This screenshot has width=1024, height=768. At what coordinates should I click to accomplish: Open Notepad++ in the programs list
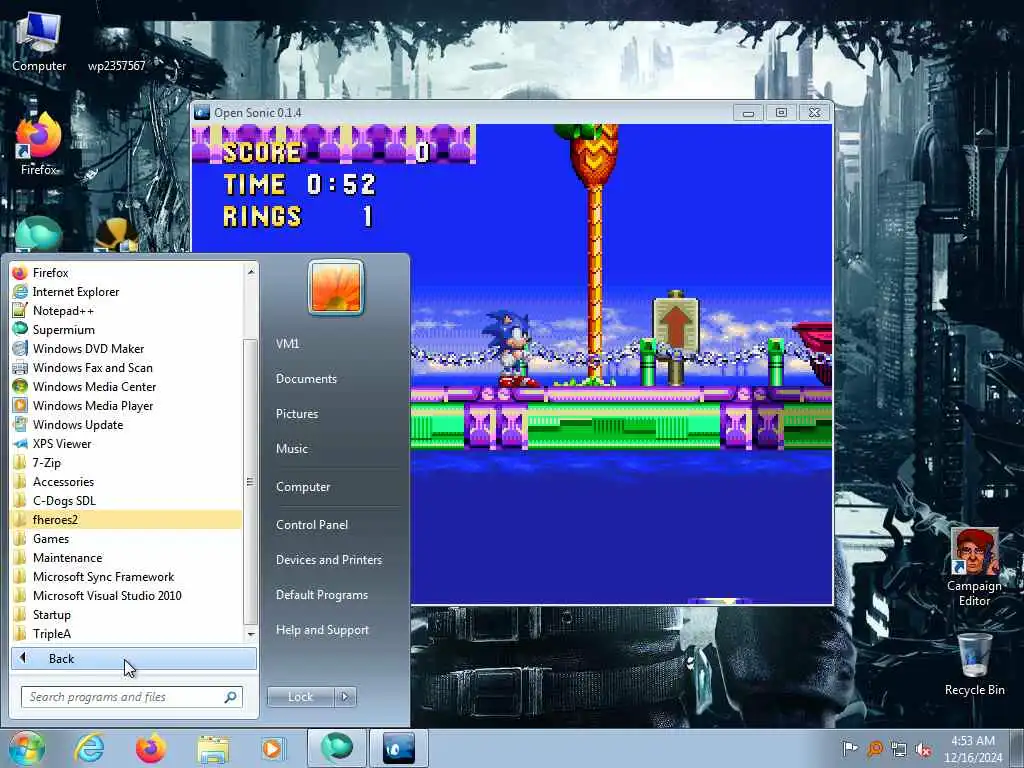pyautogui.click(x=126, y=311)
